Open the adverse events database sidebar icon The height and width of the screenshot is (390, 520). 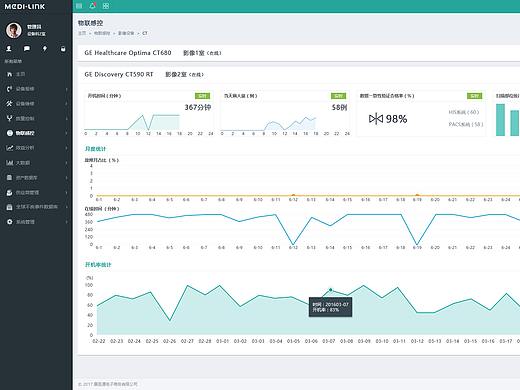coord(9,207)
